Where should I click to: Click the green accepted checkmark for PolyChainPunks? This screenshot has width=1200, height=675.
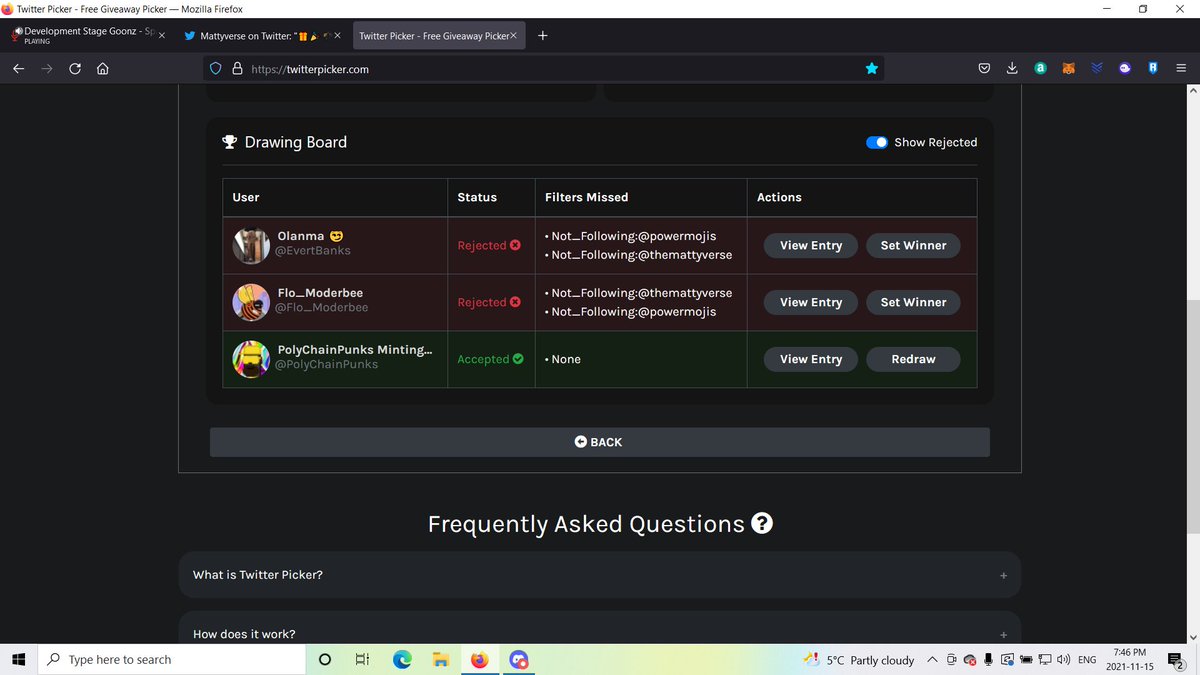click(517, 359)
